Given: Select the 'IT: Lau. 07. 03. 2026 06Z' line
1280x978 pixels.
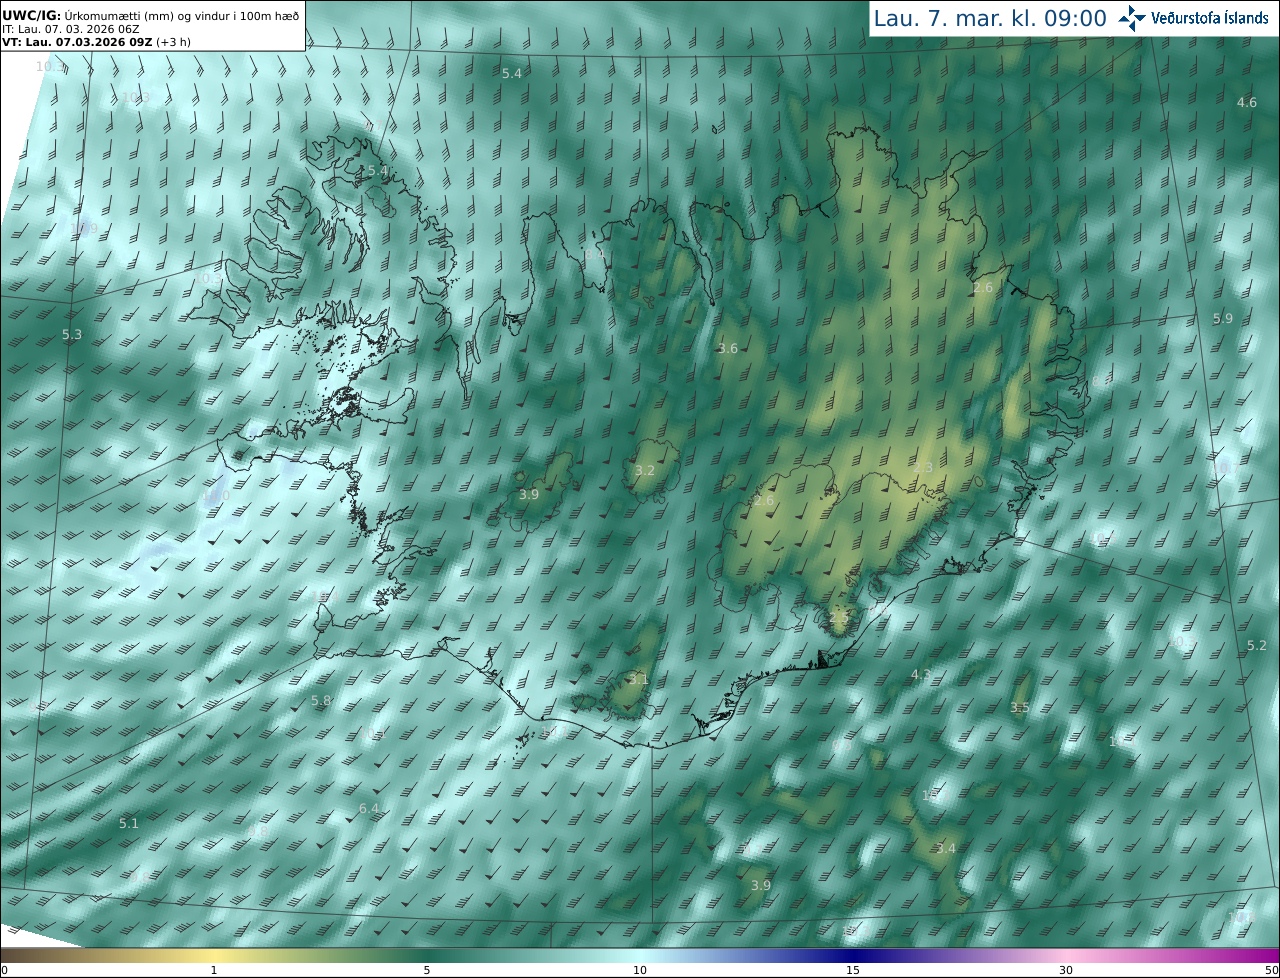Looking at the screenshot, I should tap(70, 28).
